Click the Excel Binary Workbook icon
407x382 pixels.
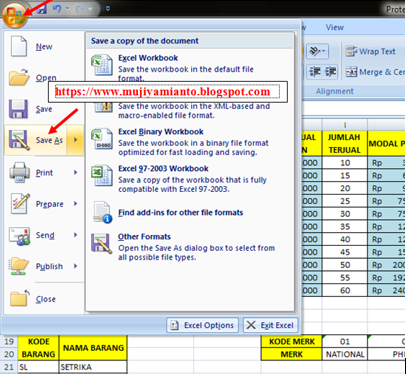pyautogui.click(x=101, y=139)
